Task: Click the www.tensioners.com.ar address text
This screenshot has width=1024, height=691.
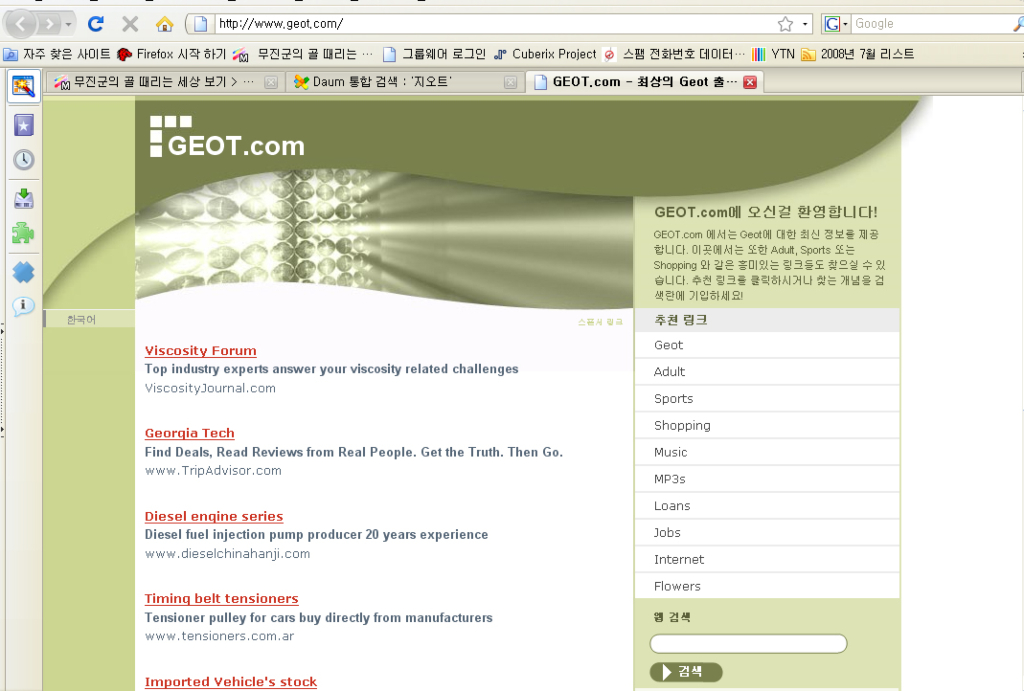Action: 219,635
